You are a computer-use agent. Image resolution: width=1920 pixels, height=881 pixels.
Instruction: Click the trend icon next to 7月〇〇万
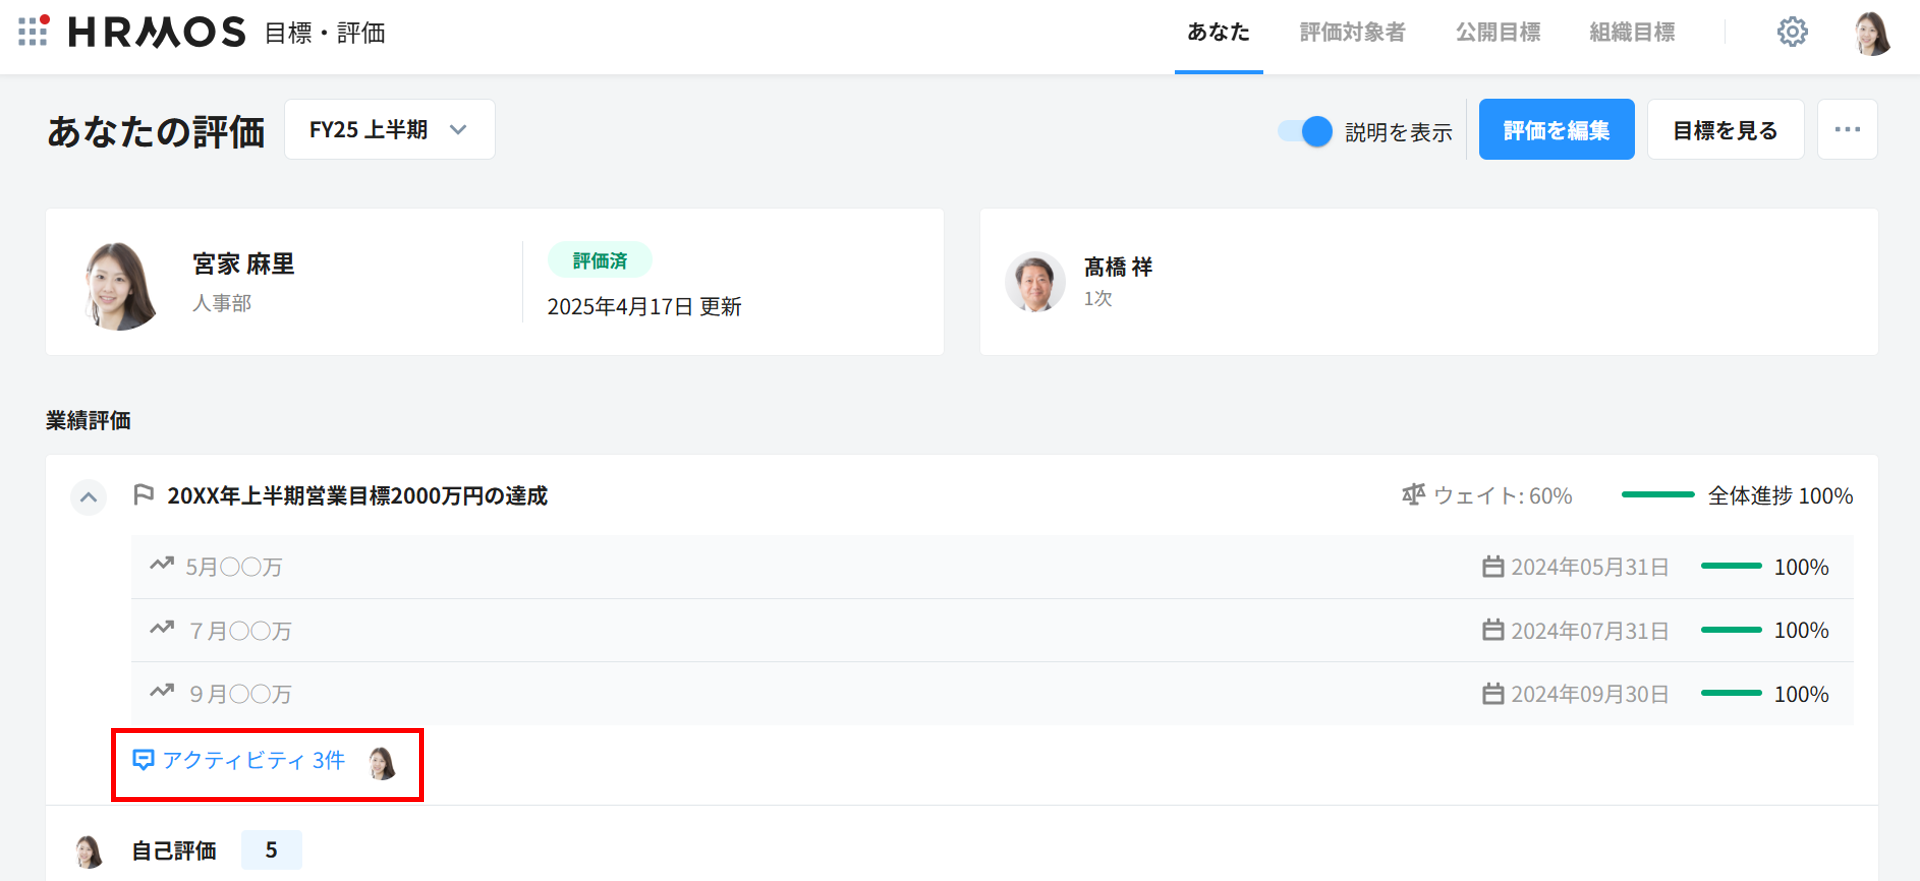[x=162, y=629]
